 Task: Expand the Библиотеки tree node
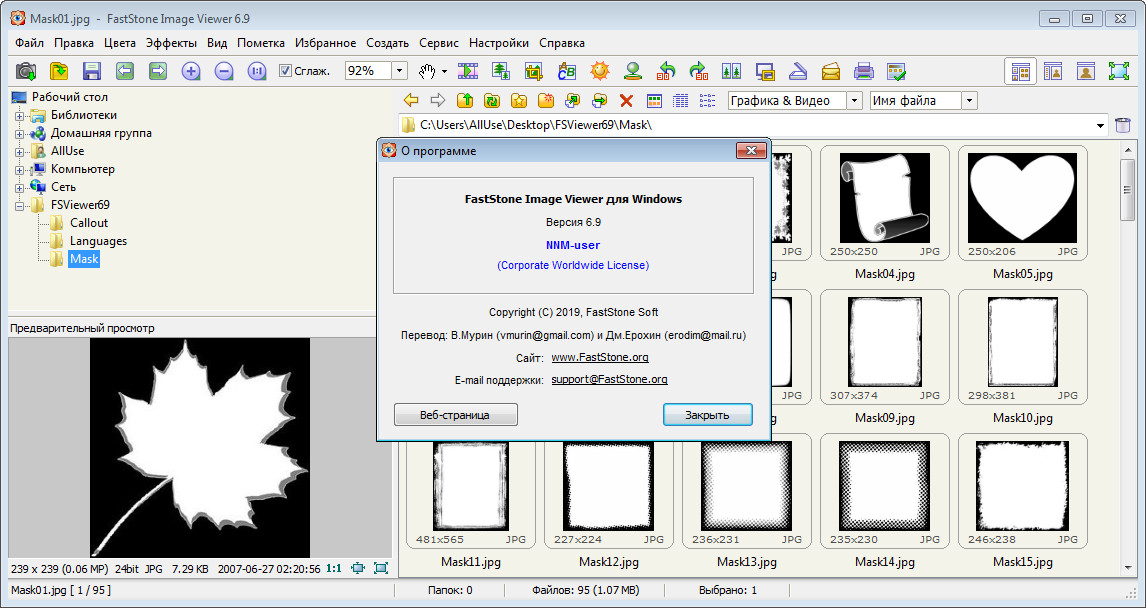[x=19, y=115]
